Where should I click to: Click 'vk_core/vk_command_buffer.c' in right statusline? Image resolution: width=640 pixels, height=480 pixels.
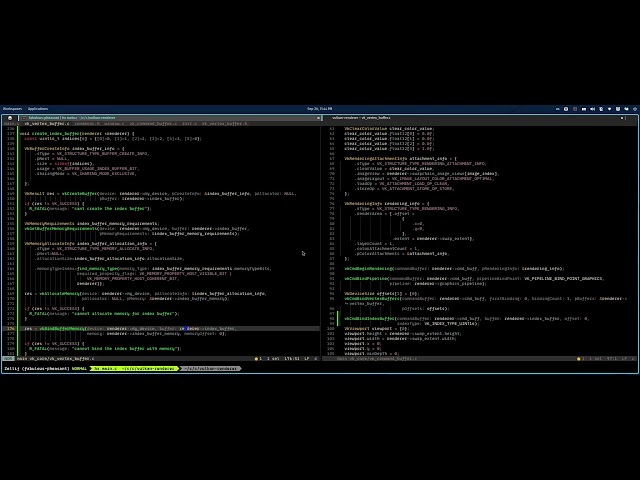384,359
